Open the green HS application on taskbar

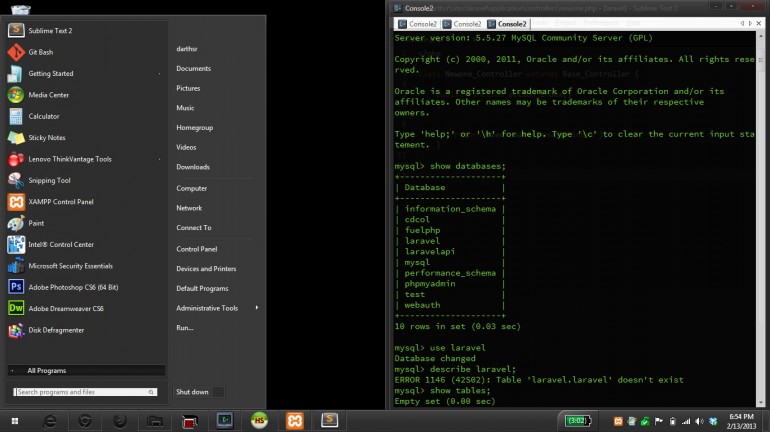pos(259,420)
